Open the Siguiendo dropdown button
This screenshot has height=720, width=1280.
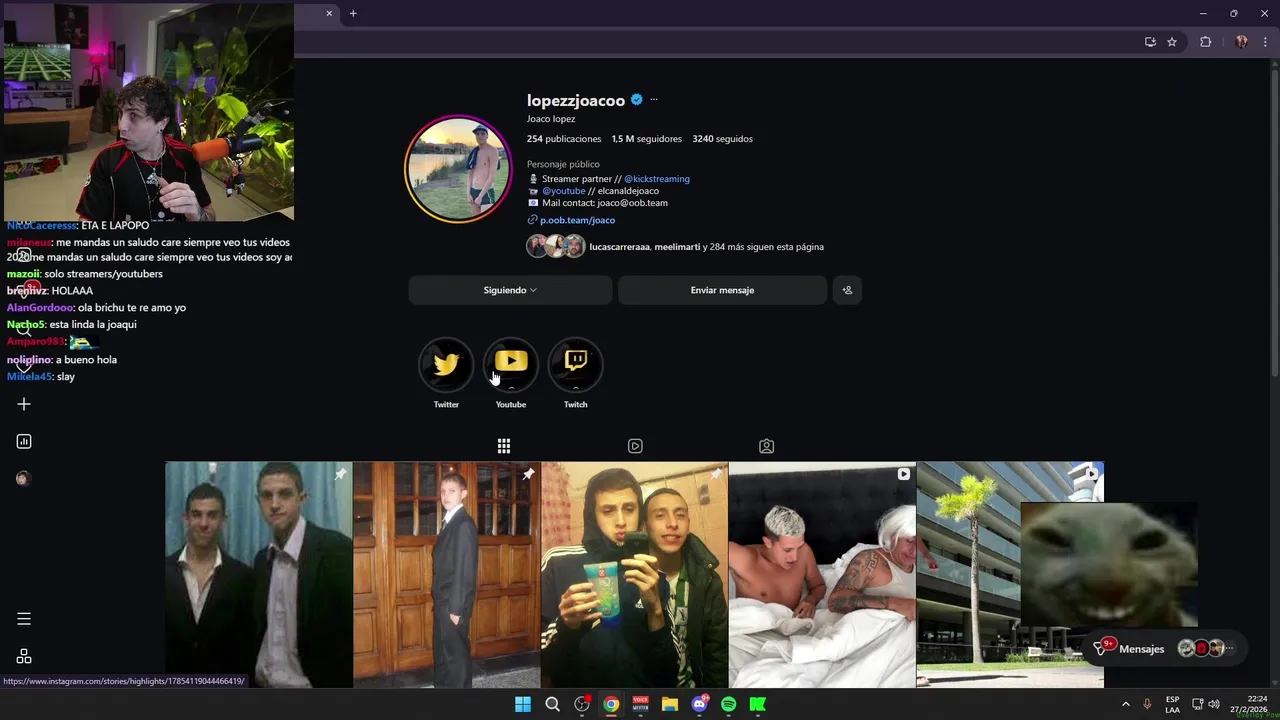(510, 290)
